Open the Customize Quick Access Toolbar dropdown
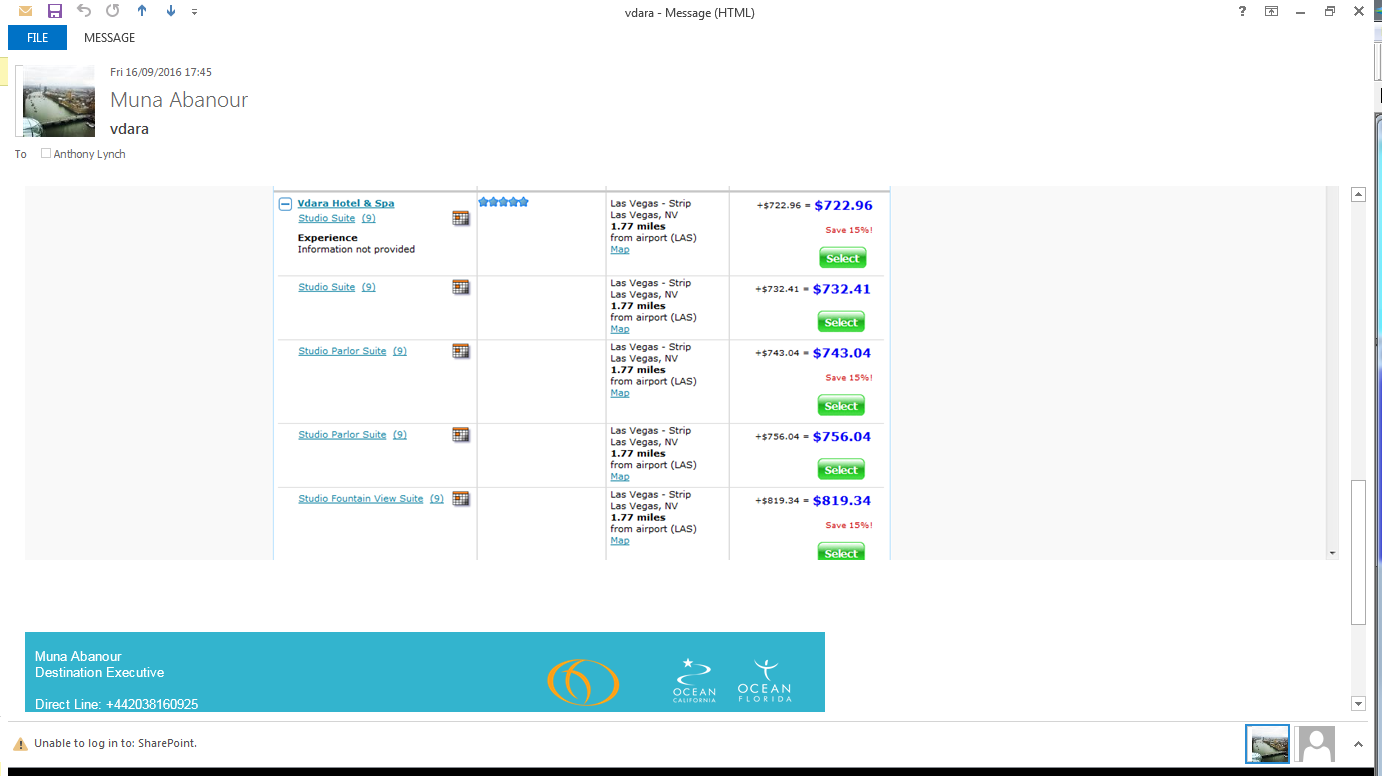The height and width of the screenshot is (776, 1382). point(194,12)
